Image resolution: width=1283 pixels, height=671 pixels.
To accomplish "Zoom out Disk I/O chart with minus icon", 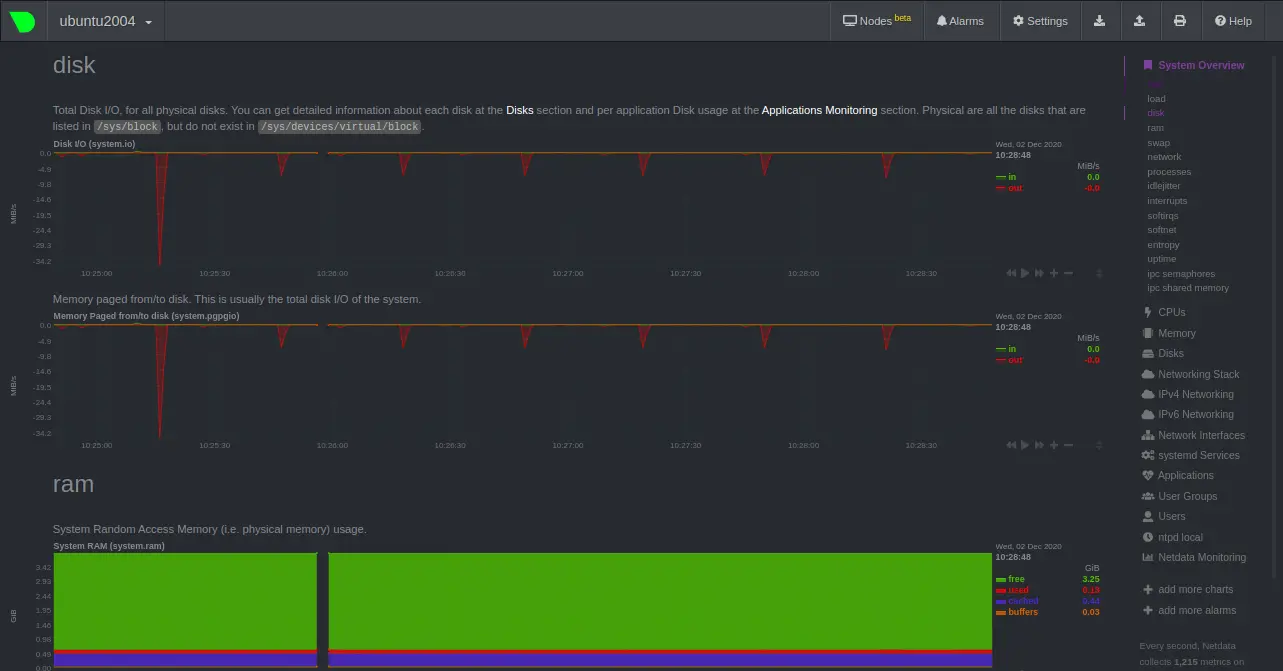I will [x=1068, y=273].
